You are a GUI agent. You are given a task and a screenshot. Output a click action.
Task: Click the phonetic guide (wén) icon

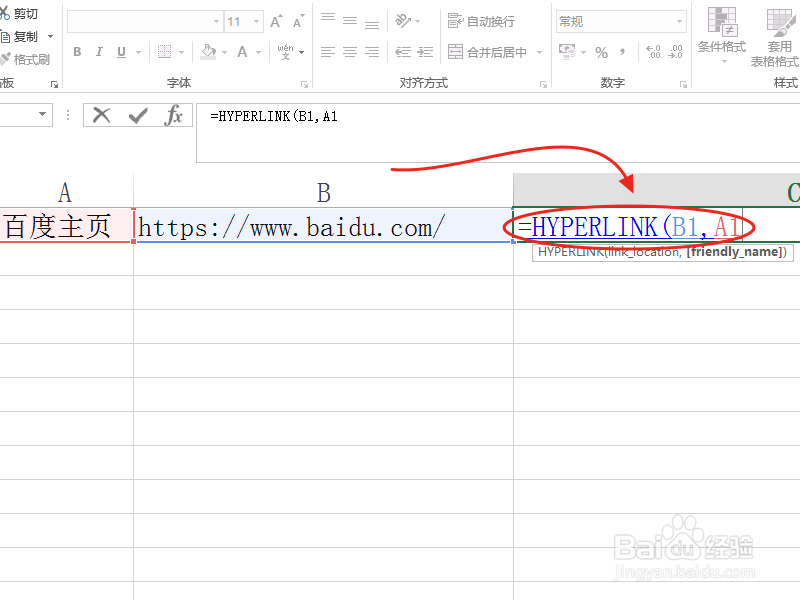285,52
